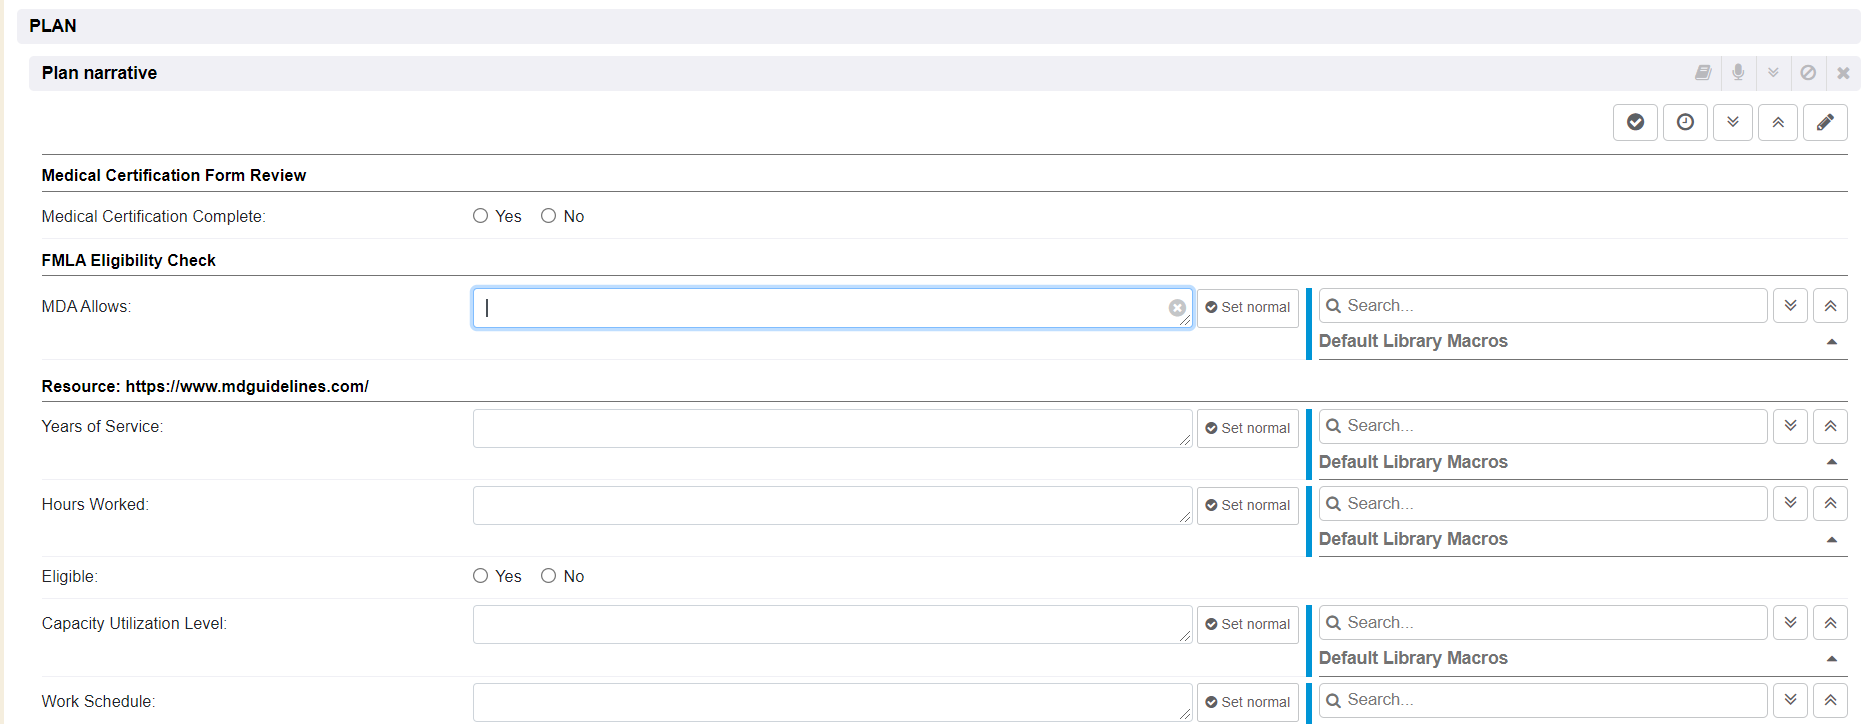Select No for Medical Certification Complete
This screenshot has width=1868, height=724.
coord(549,216)
